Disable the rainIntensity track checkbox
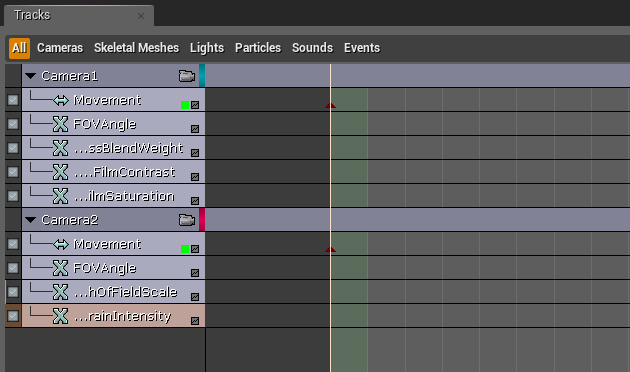 [13, 316]
